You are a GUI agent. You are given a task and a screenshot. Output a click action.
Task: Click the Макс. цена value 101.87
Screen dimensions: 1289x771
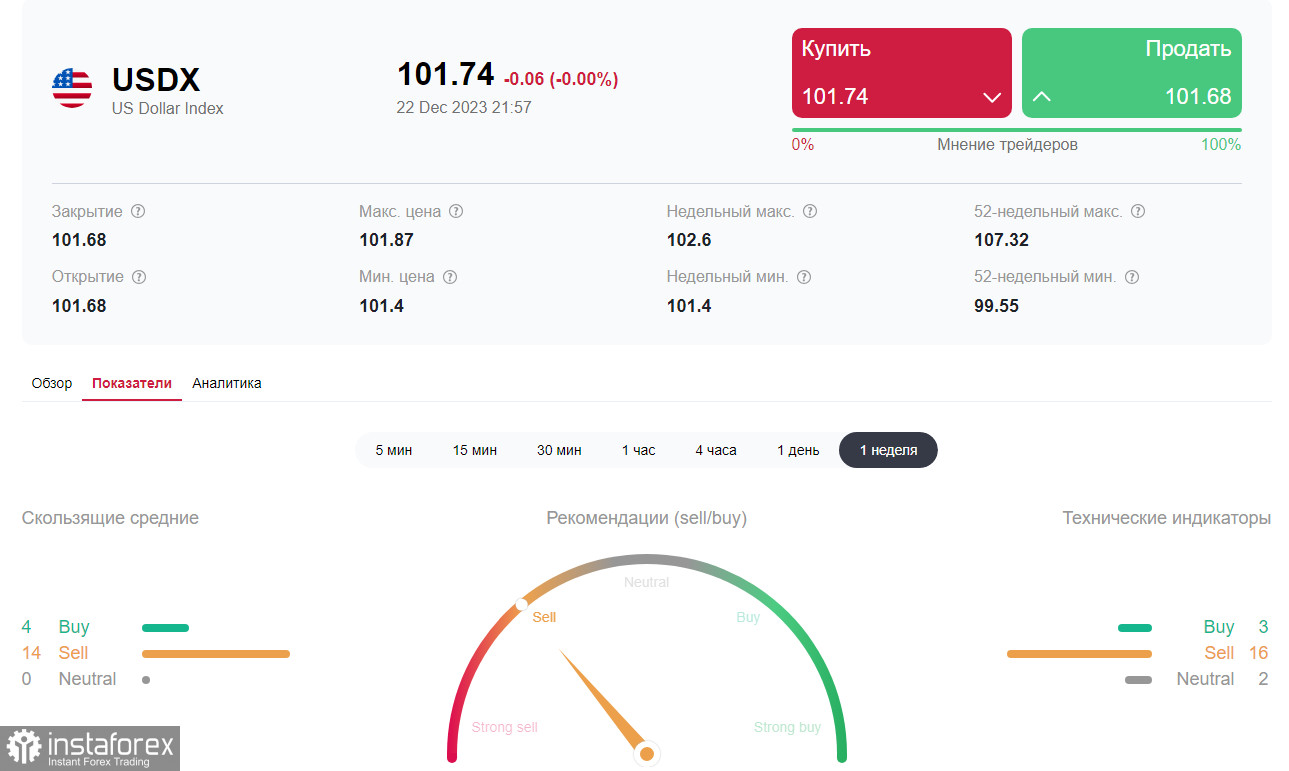pyautogui.click(x=386, y=240)
